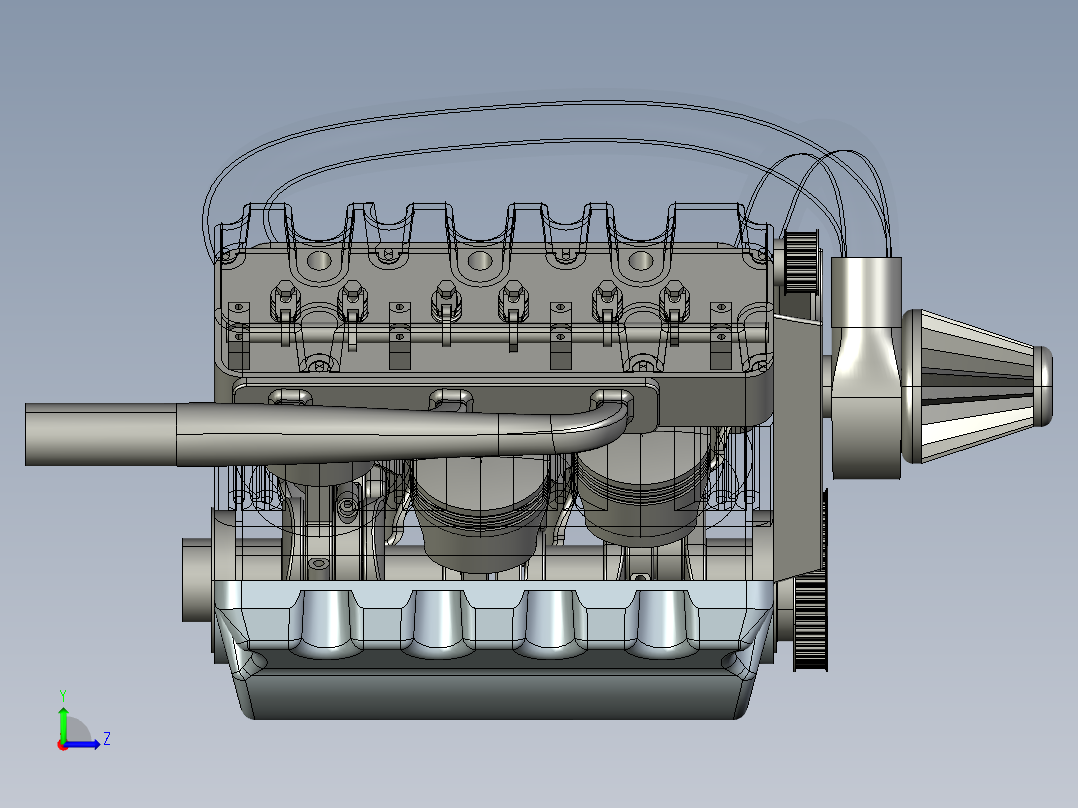Viewport: 1078px width, 808px height.
Task: Click the red origin dot of the coordinate triad
Action: [x=63, y=745]
